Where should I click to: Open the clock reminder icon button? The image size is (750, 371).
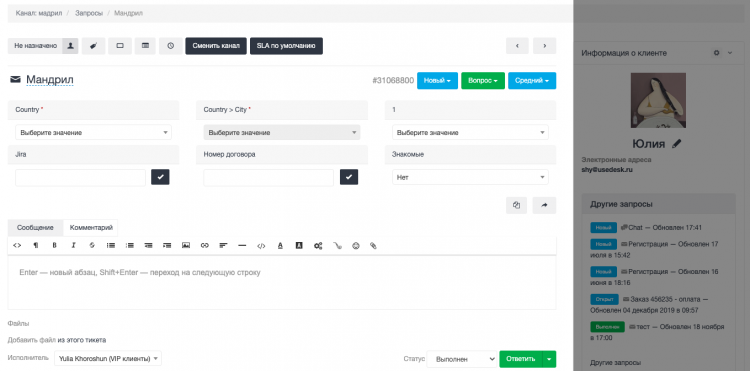point(171,46)
